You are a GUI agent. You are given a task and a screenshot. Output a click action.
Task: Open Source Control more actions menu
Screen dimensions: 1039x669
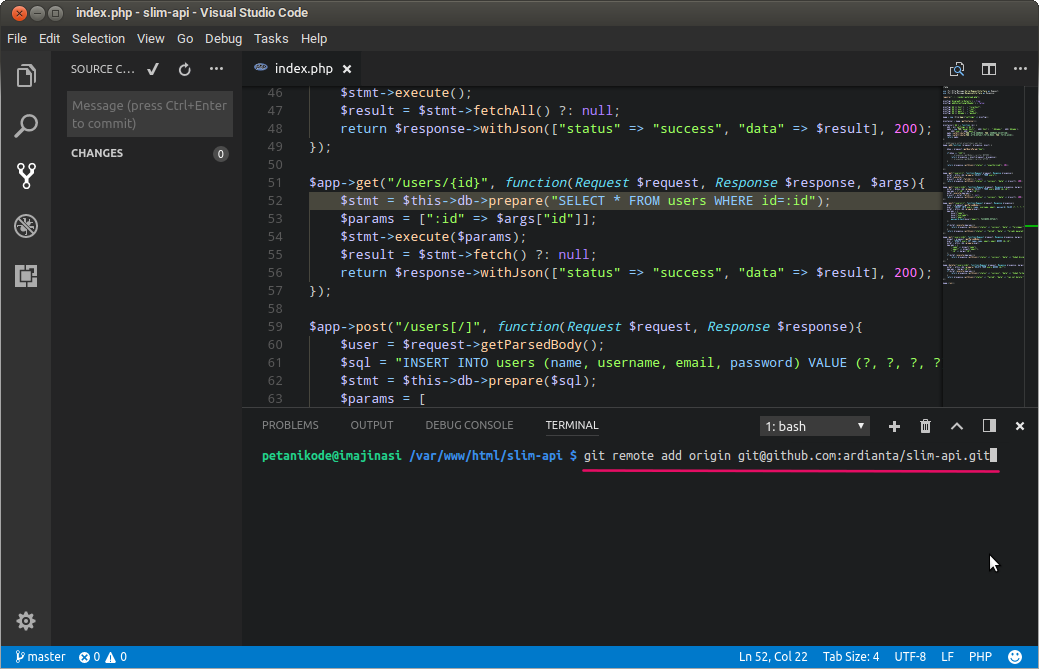(216, 69)
